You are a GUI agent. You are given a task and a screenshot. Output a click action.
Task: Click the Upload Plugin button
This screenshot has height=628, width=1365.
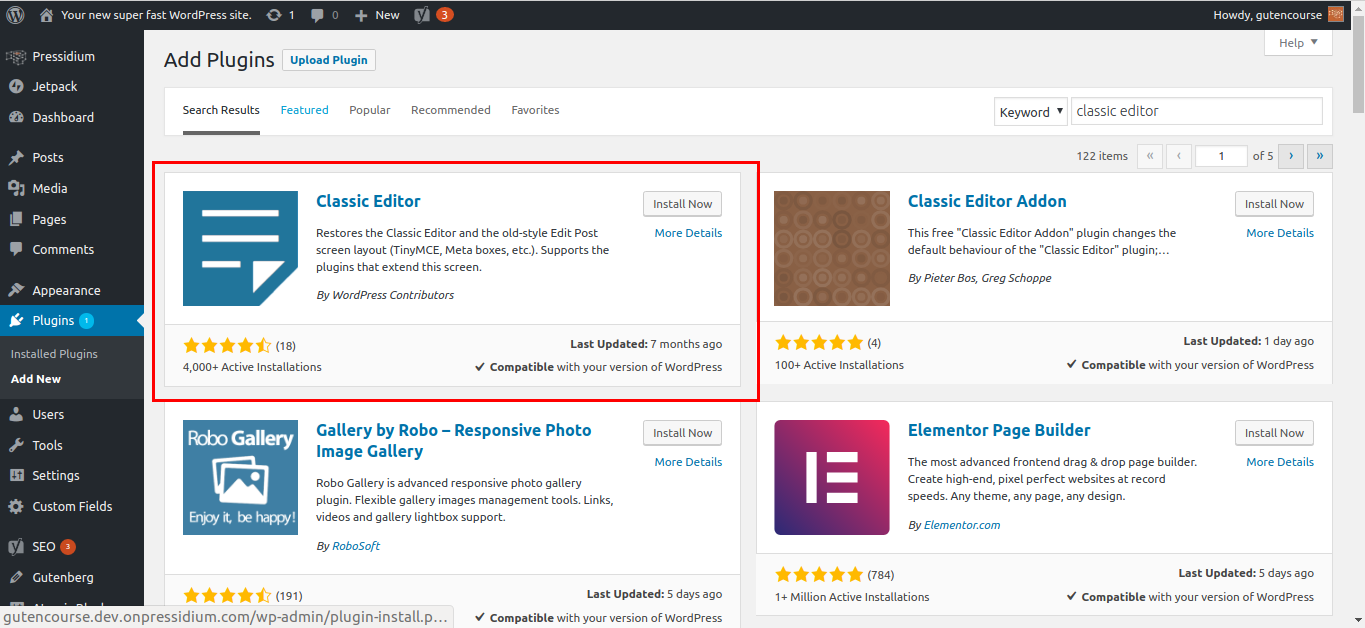pyautogui.click(x=329, y=60)
